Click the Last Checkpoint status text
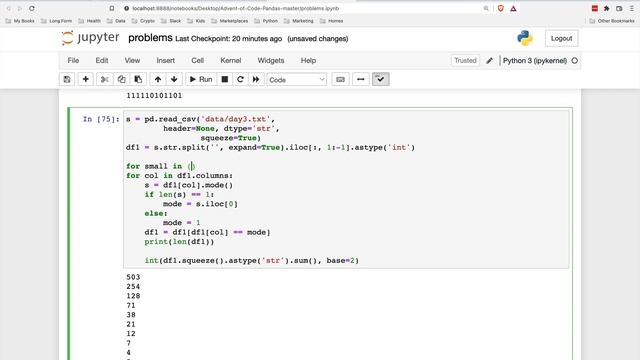 point(229,39)
